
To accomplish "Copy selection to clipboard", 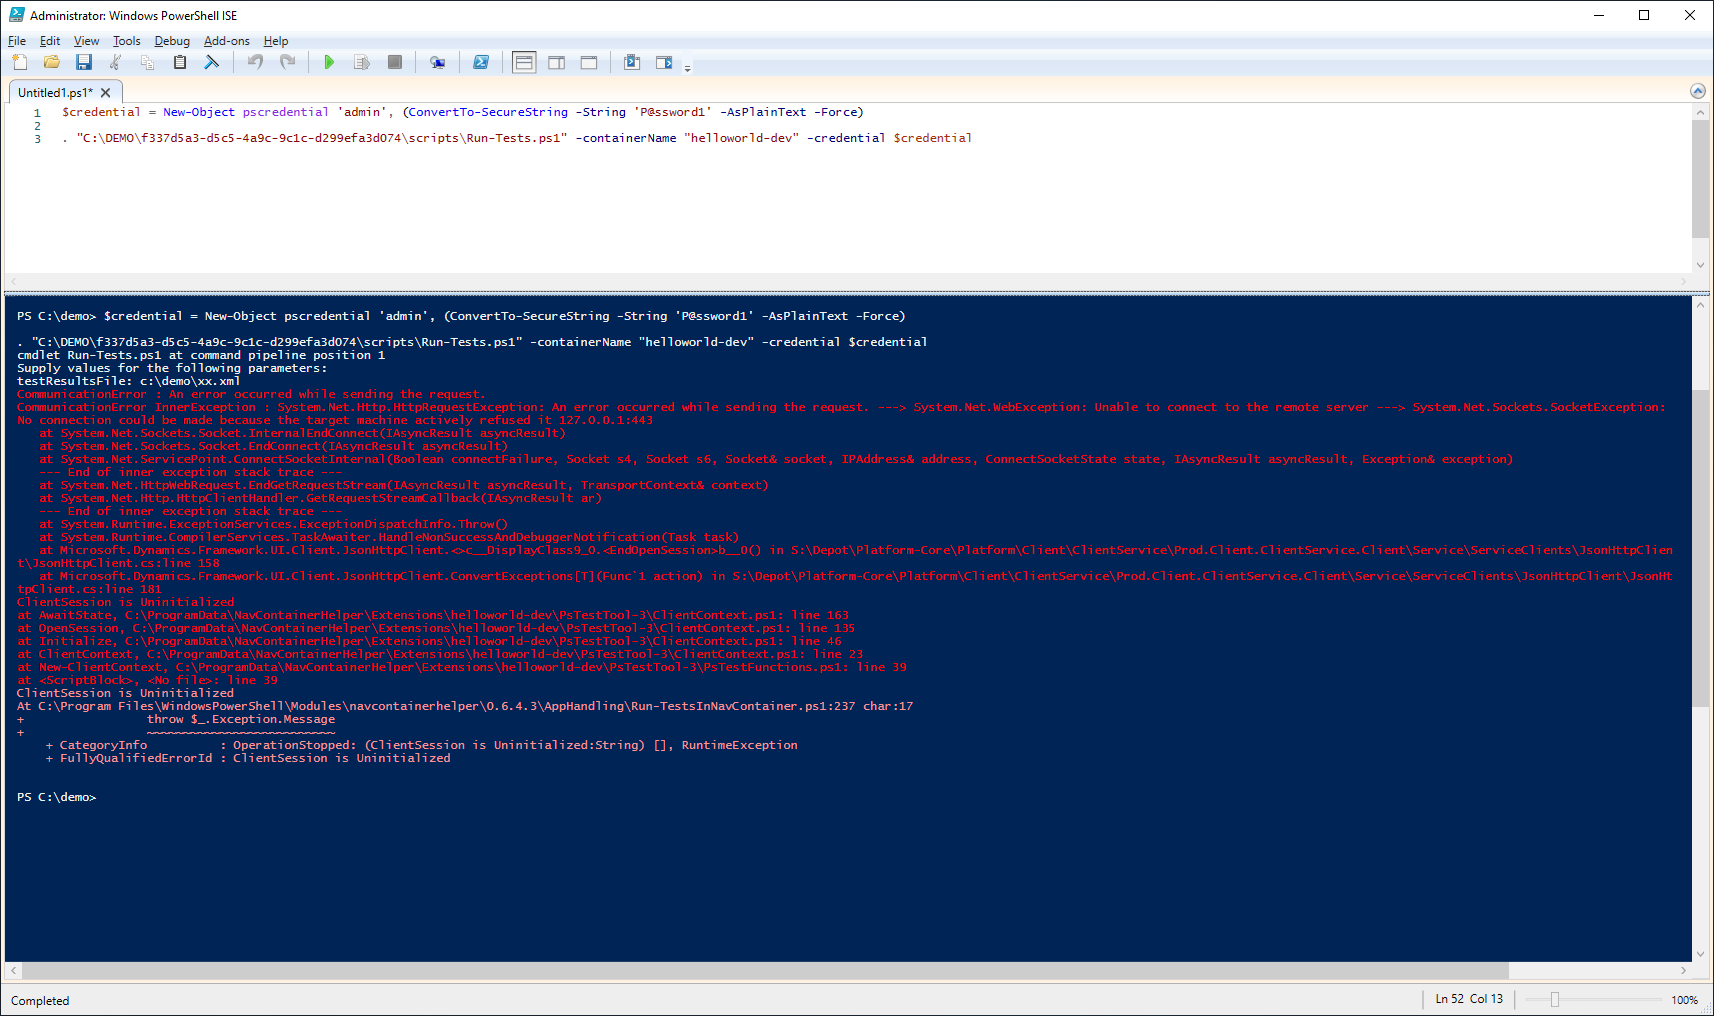I will click(148, 62).
